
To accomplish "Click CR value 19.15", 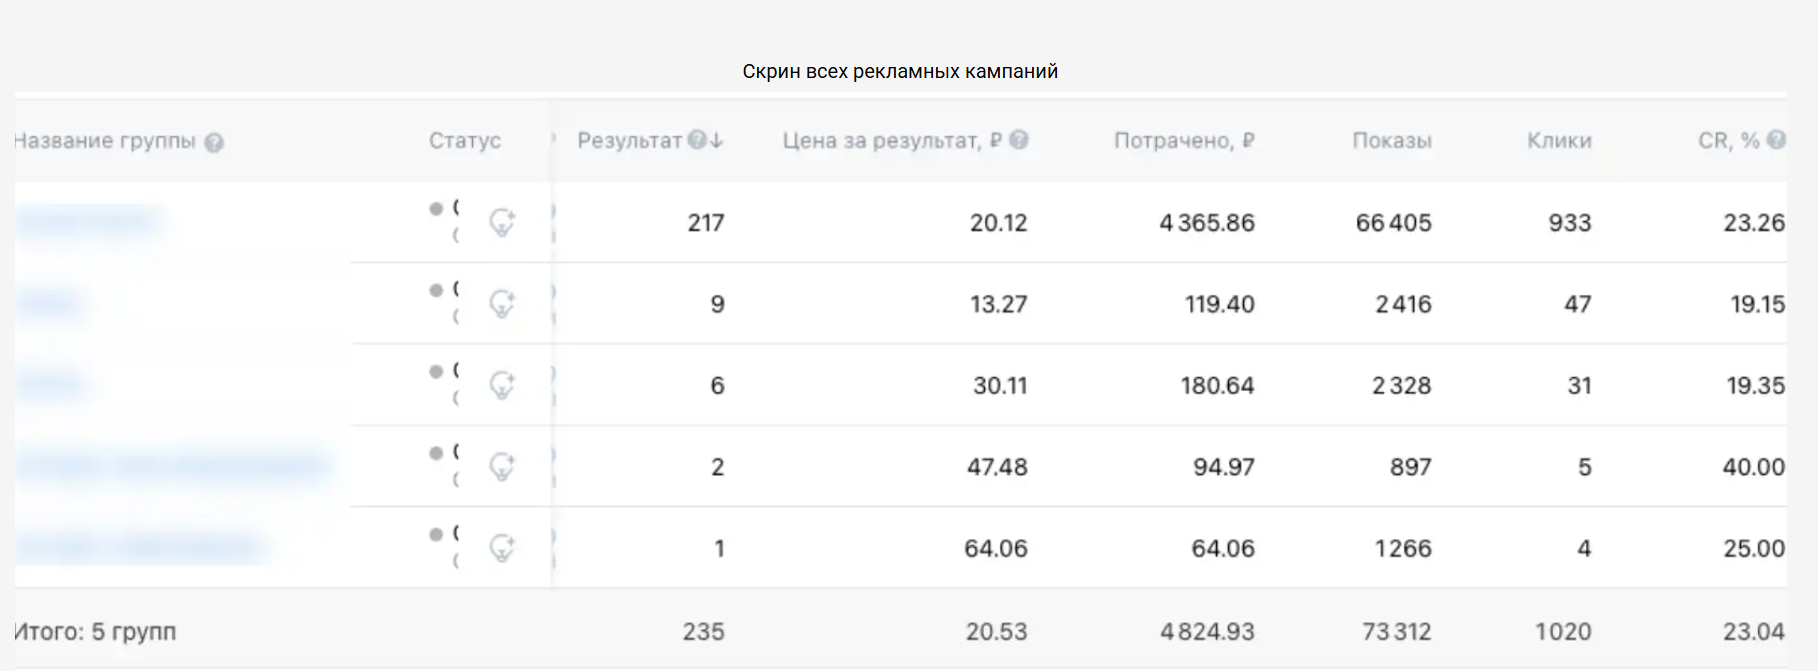I will click(1758, 304).
